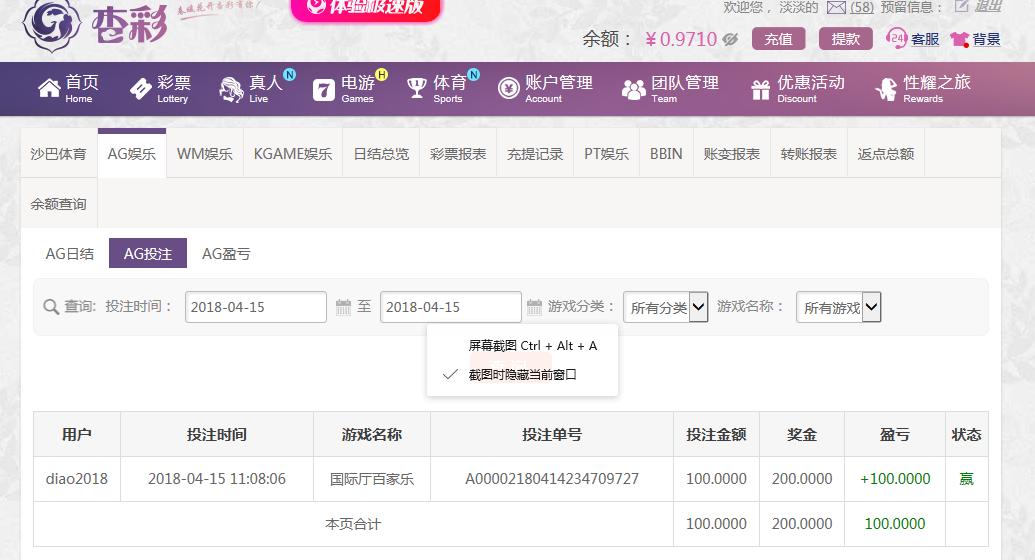Switch to 沙巴体育 tab

tap(59, 154)
